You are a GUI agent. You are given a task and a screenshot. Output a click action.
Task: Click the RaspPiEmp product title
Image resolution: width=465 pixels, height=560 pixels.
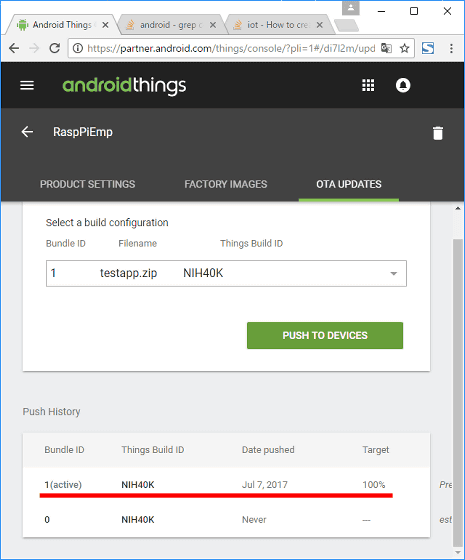click(83, 132)
